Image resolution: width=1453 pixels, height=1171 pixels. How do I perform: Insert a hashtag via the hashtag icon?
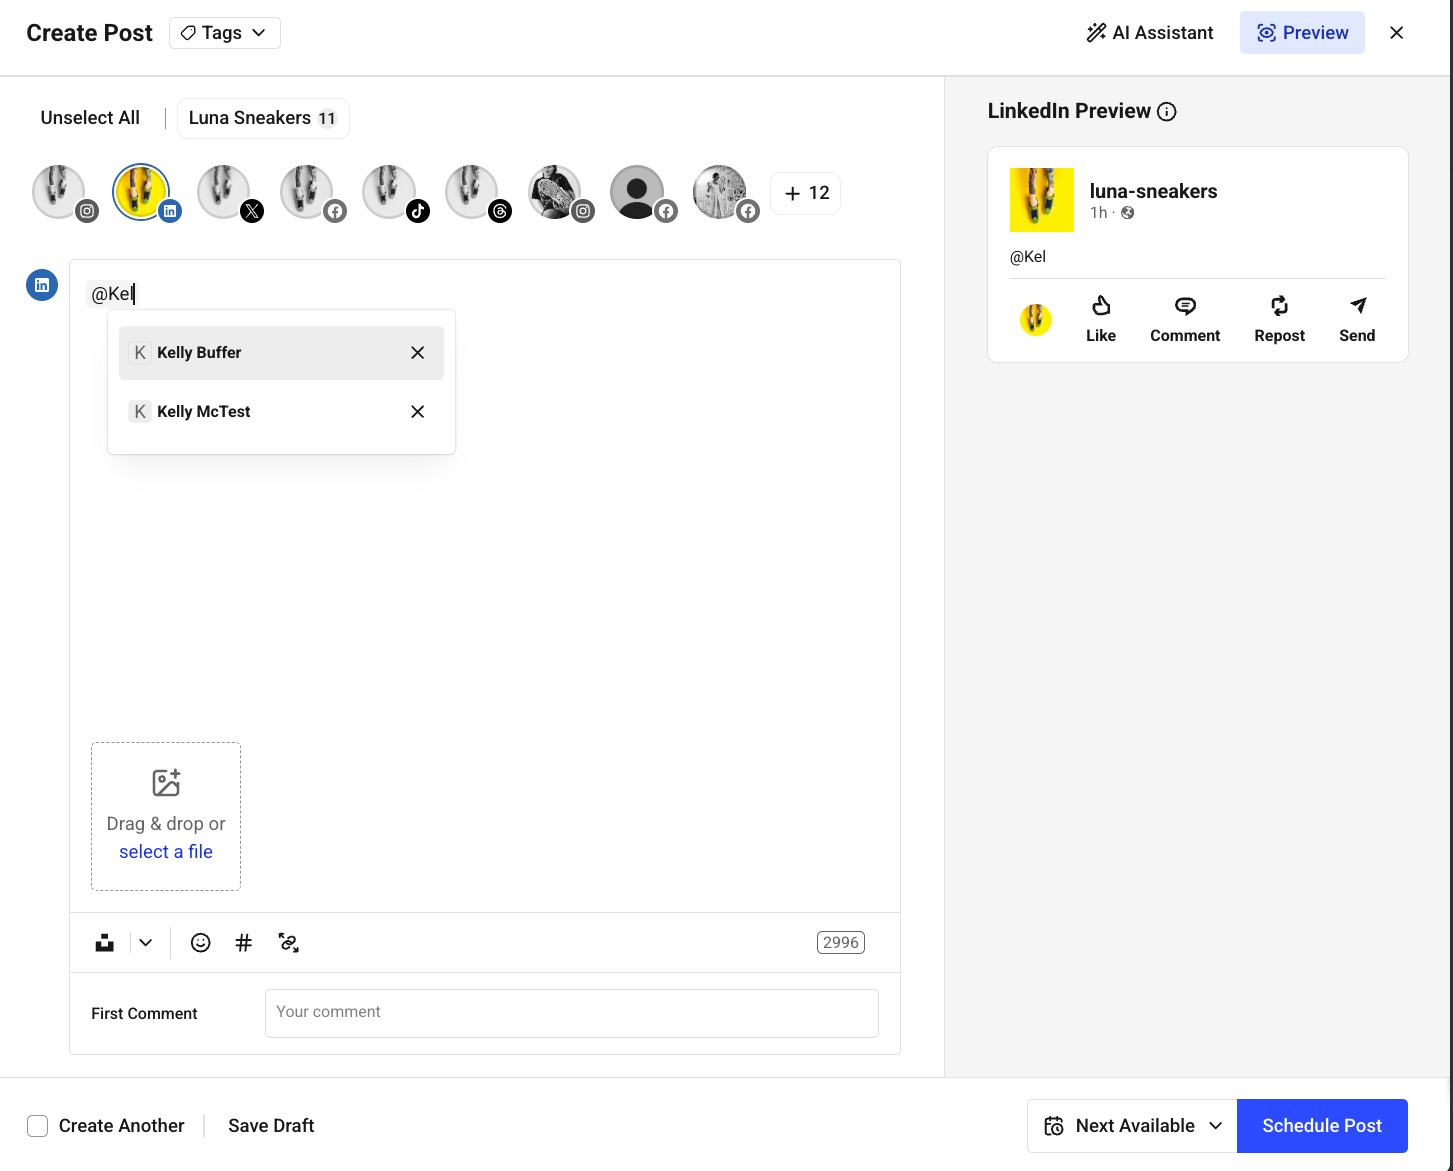244,942
